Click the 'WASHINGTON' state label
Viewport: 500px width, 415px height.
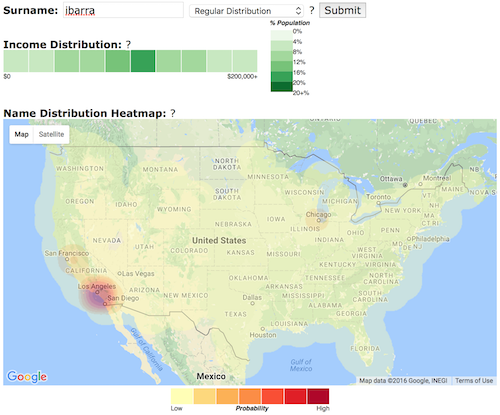click(x=80, y=168)
